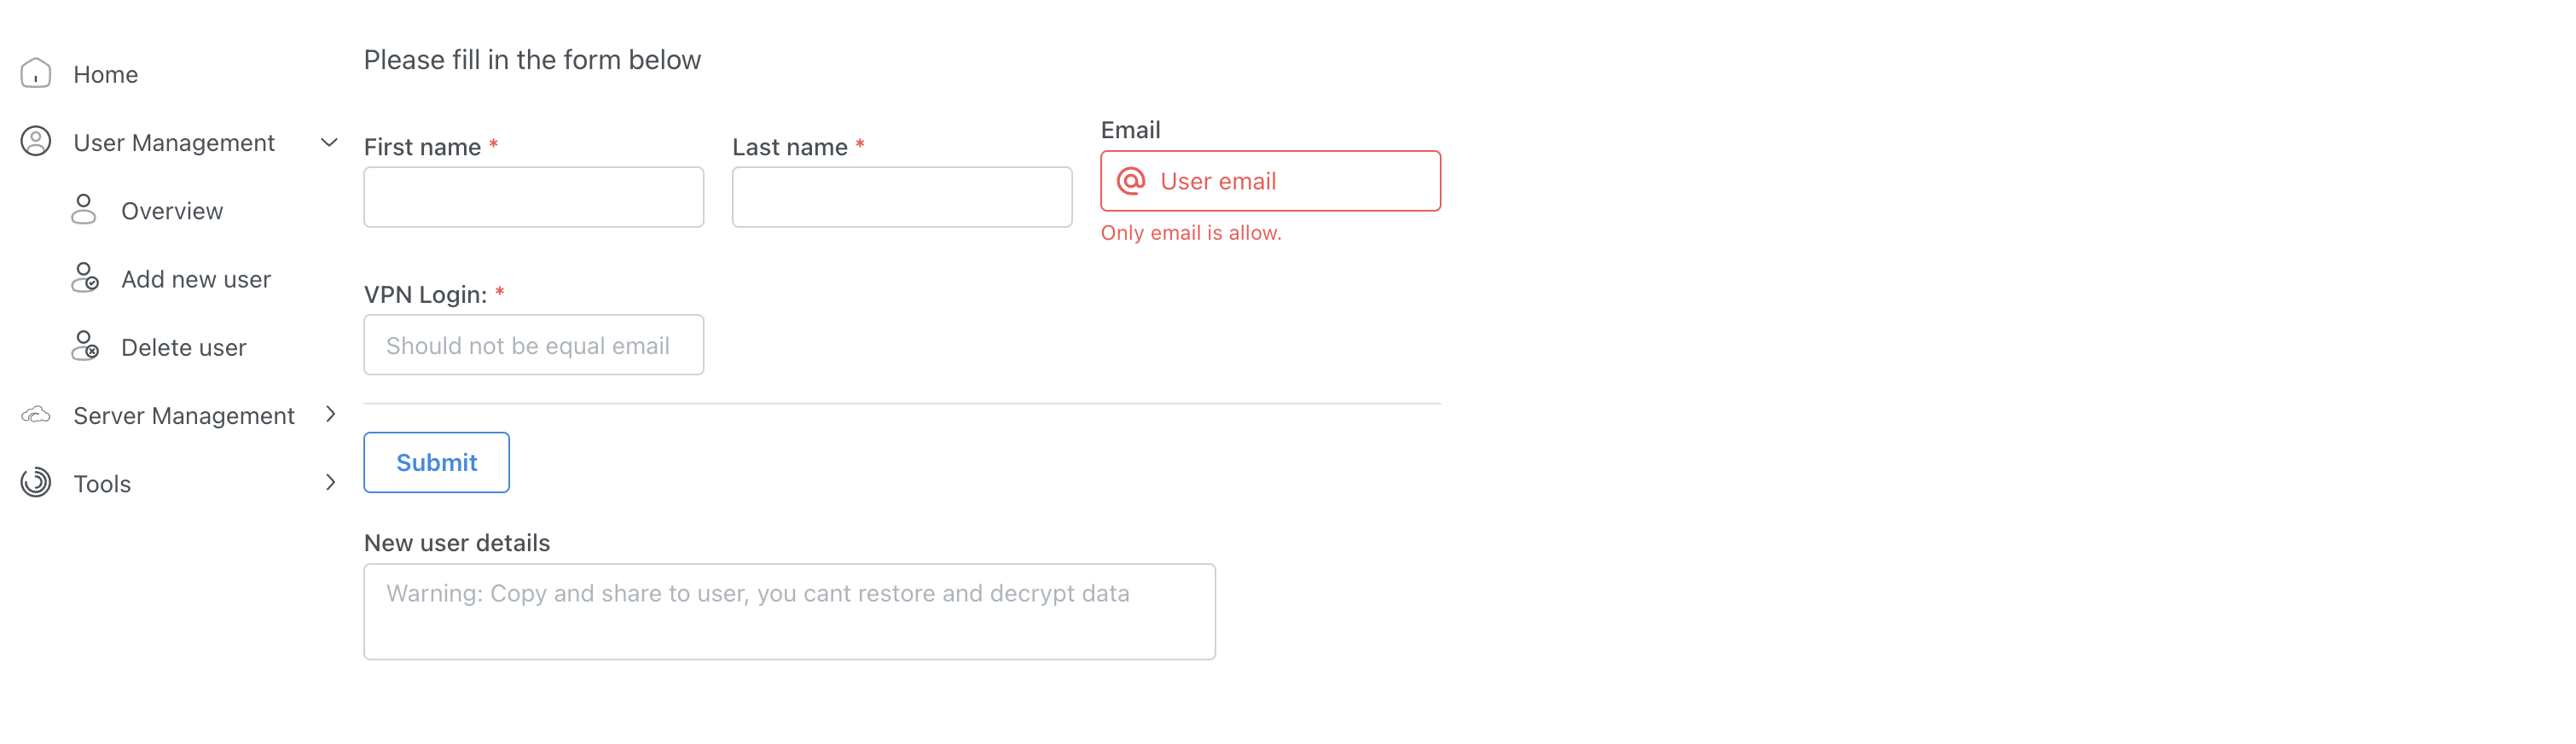Select Add new user menu entry

coord(196,279)
